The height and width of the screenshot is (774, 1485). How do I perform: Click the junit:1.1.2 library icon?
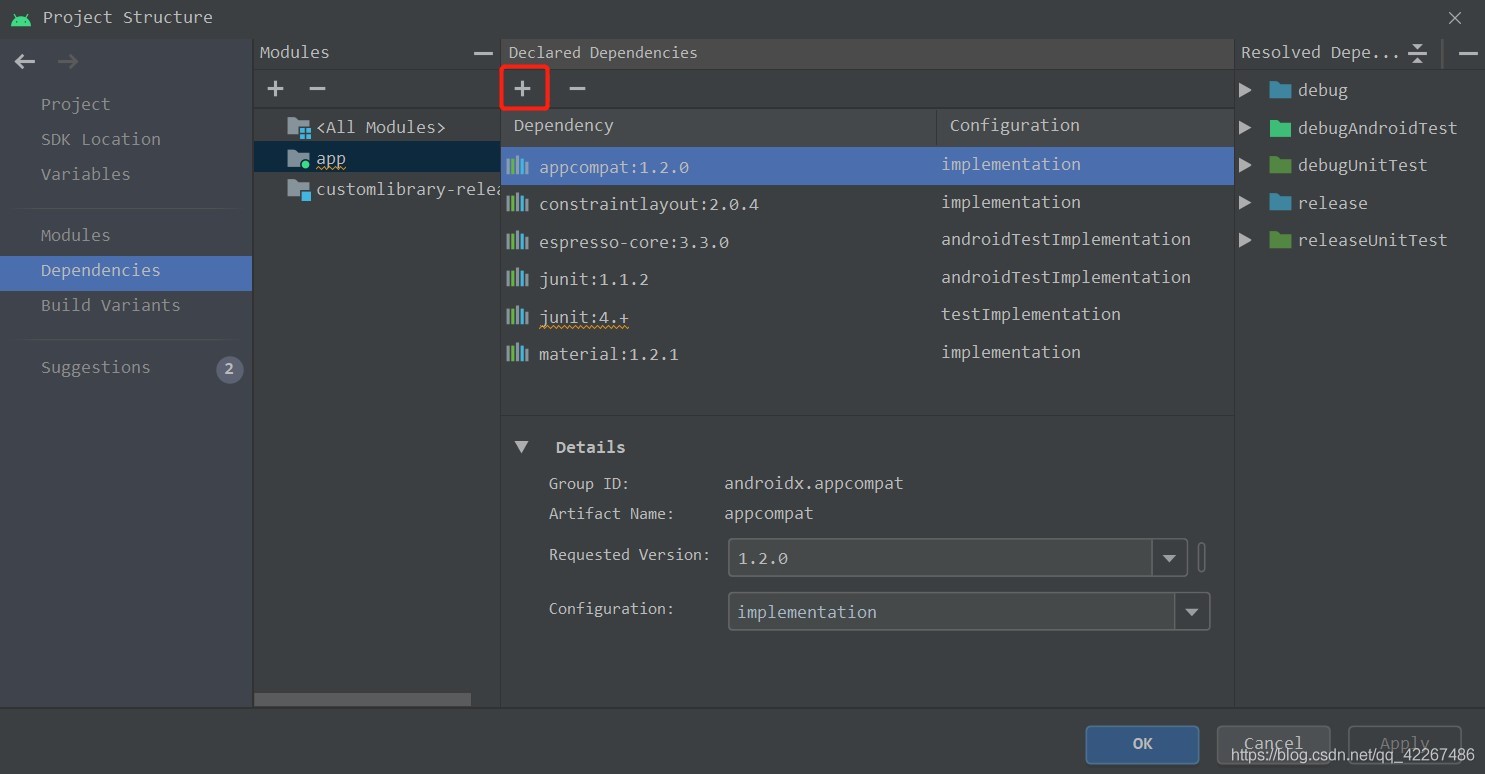coord(517,278)
